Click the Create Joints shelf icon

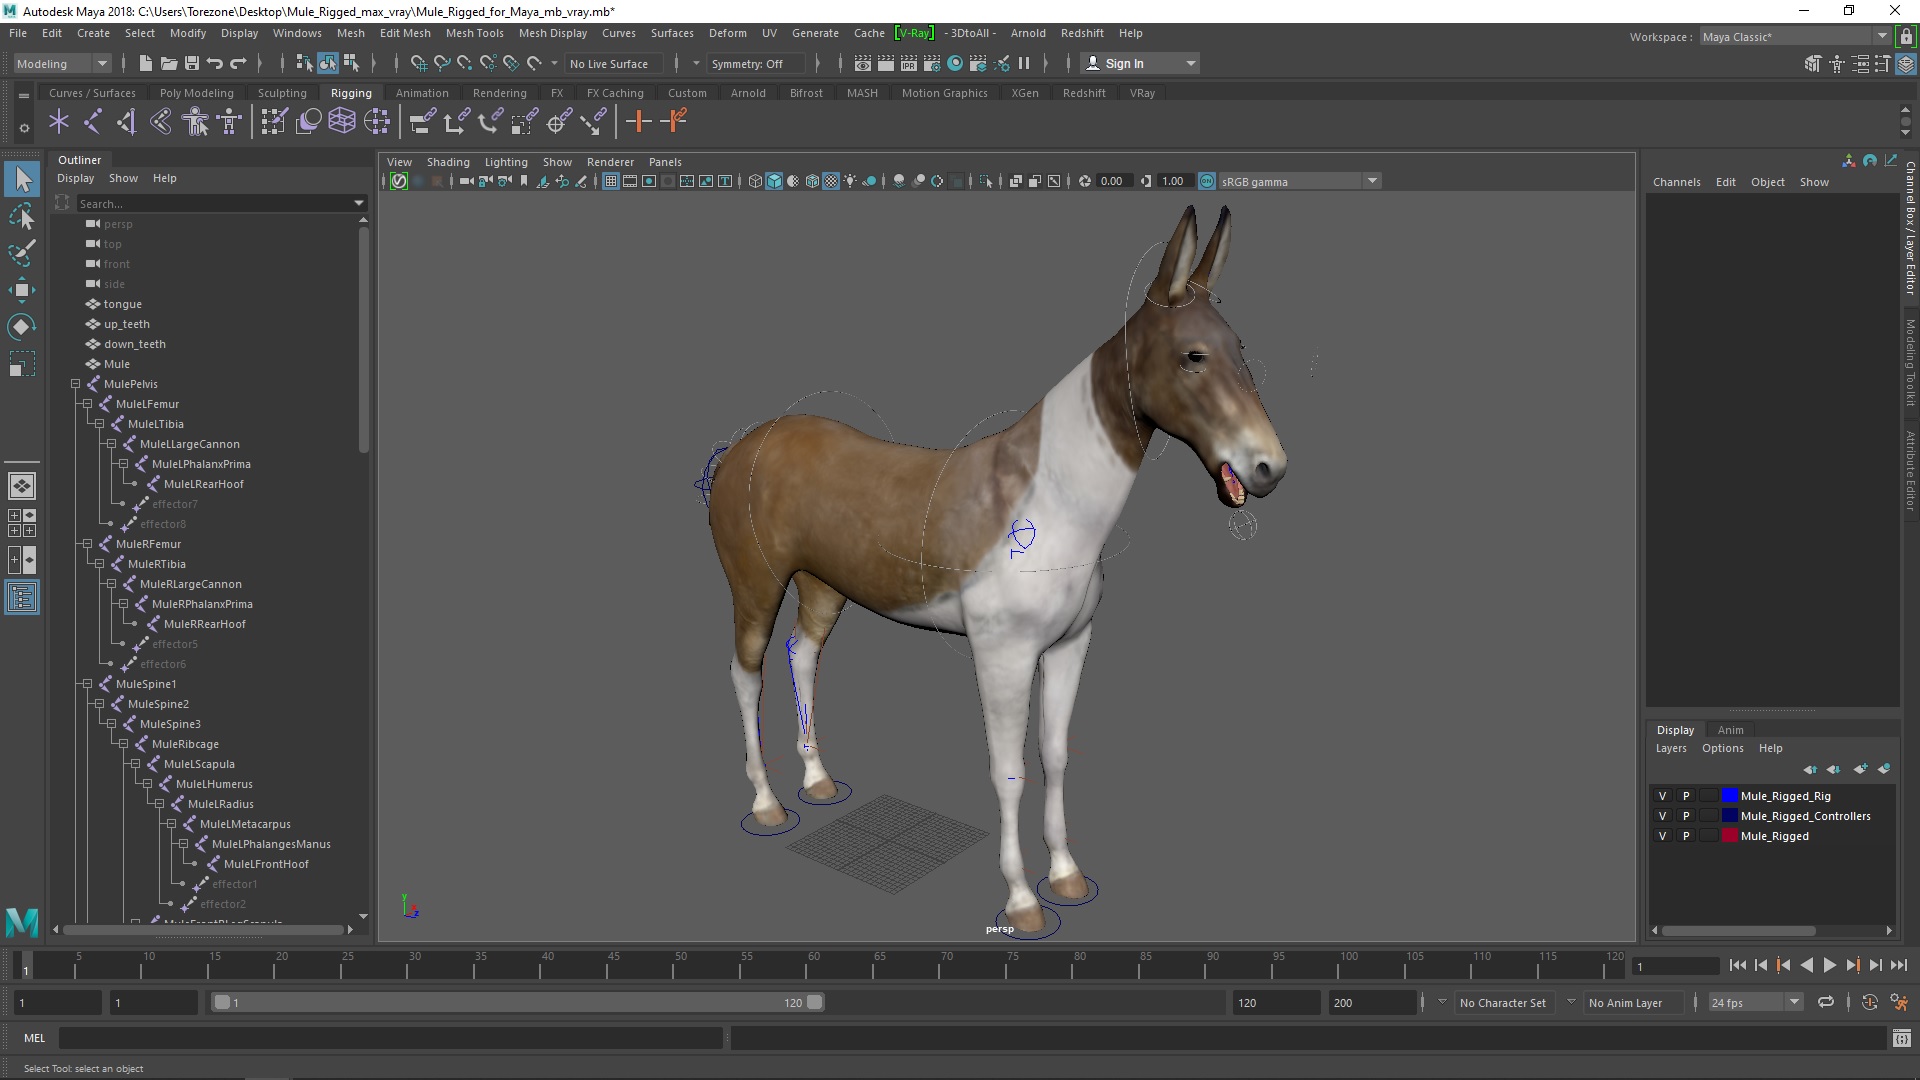coord(92,122)
